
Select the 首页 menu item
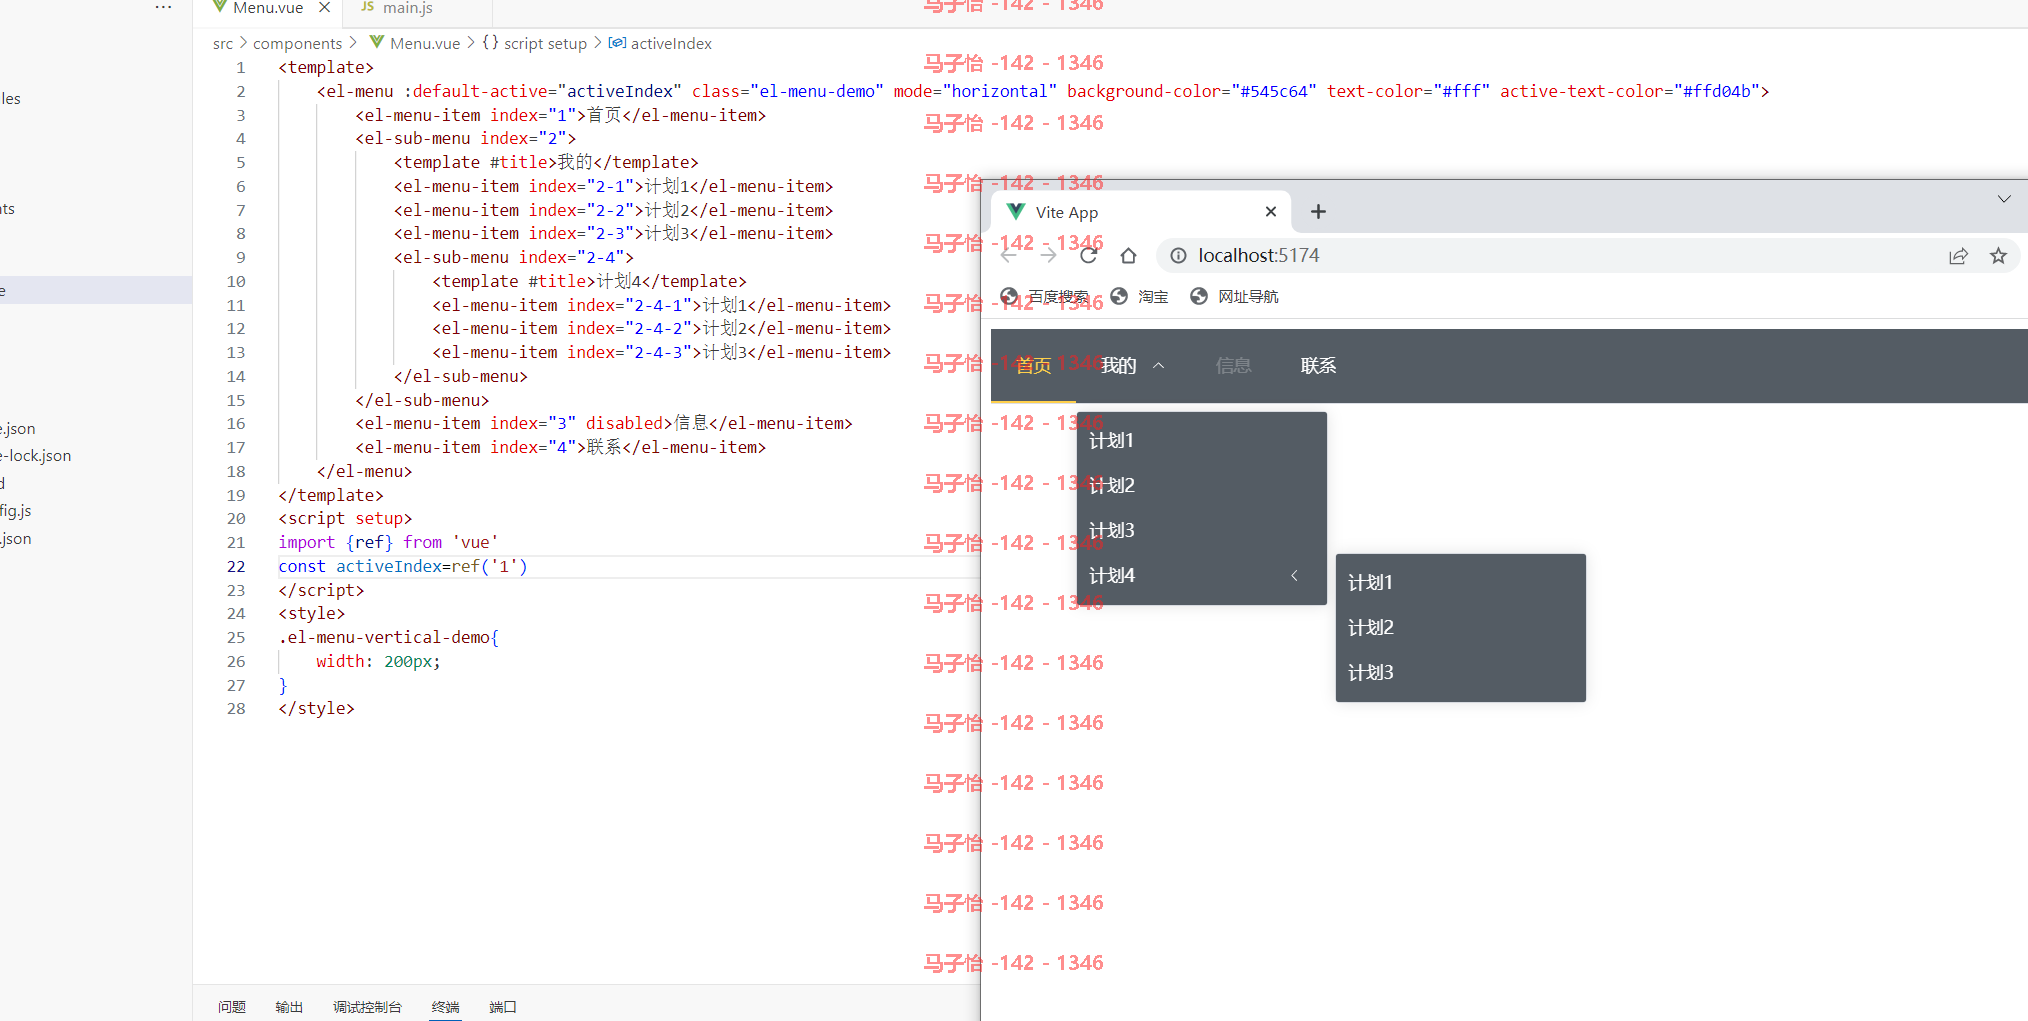pos(1033,366)
